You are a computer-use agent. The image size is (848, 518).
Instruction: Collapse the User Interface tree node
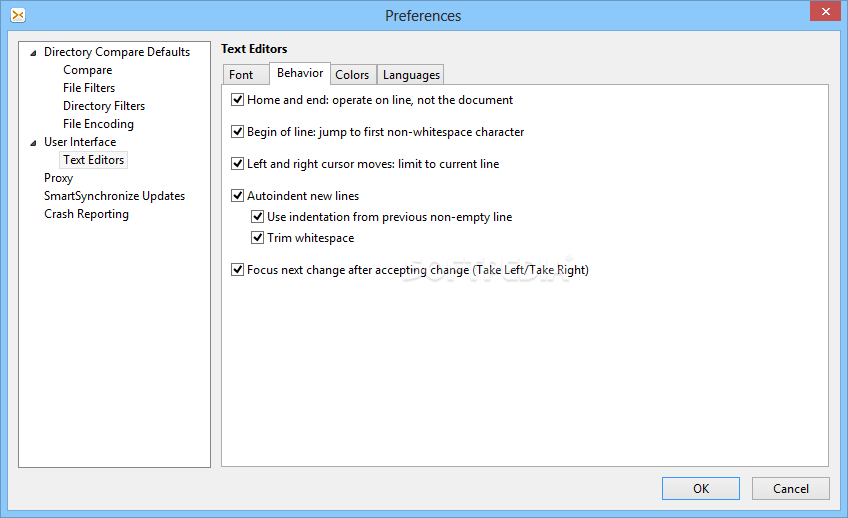(x=34, y=143)
